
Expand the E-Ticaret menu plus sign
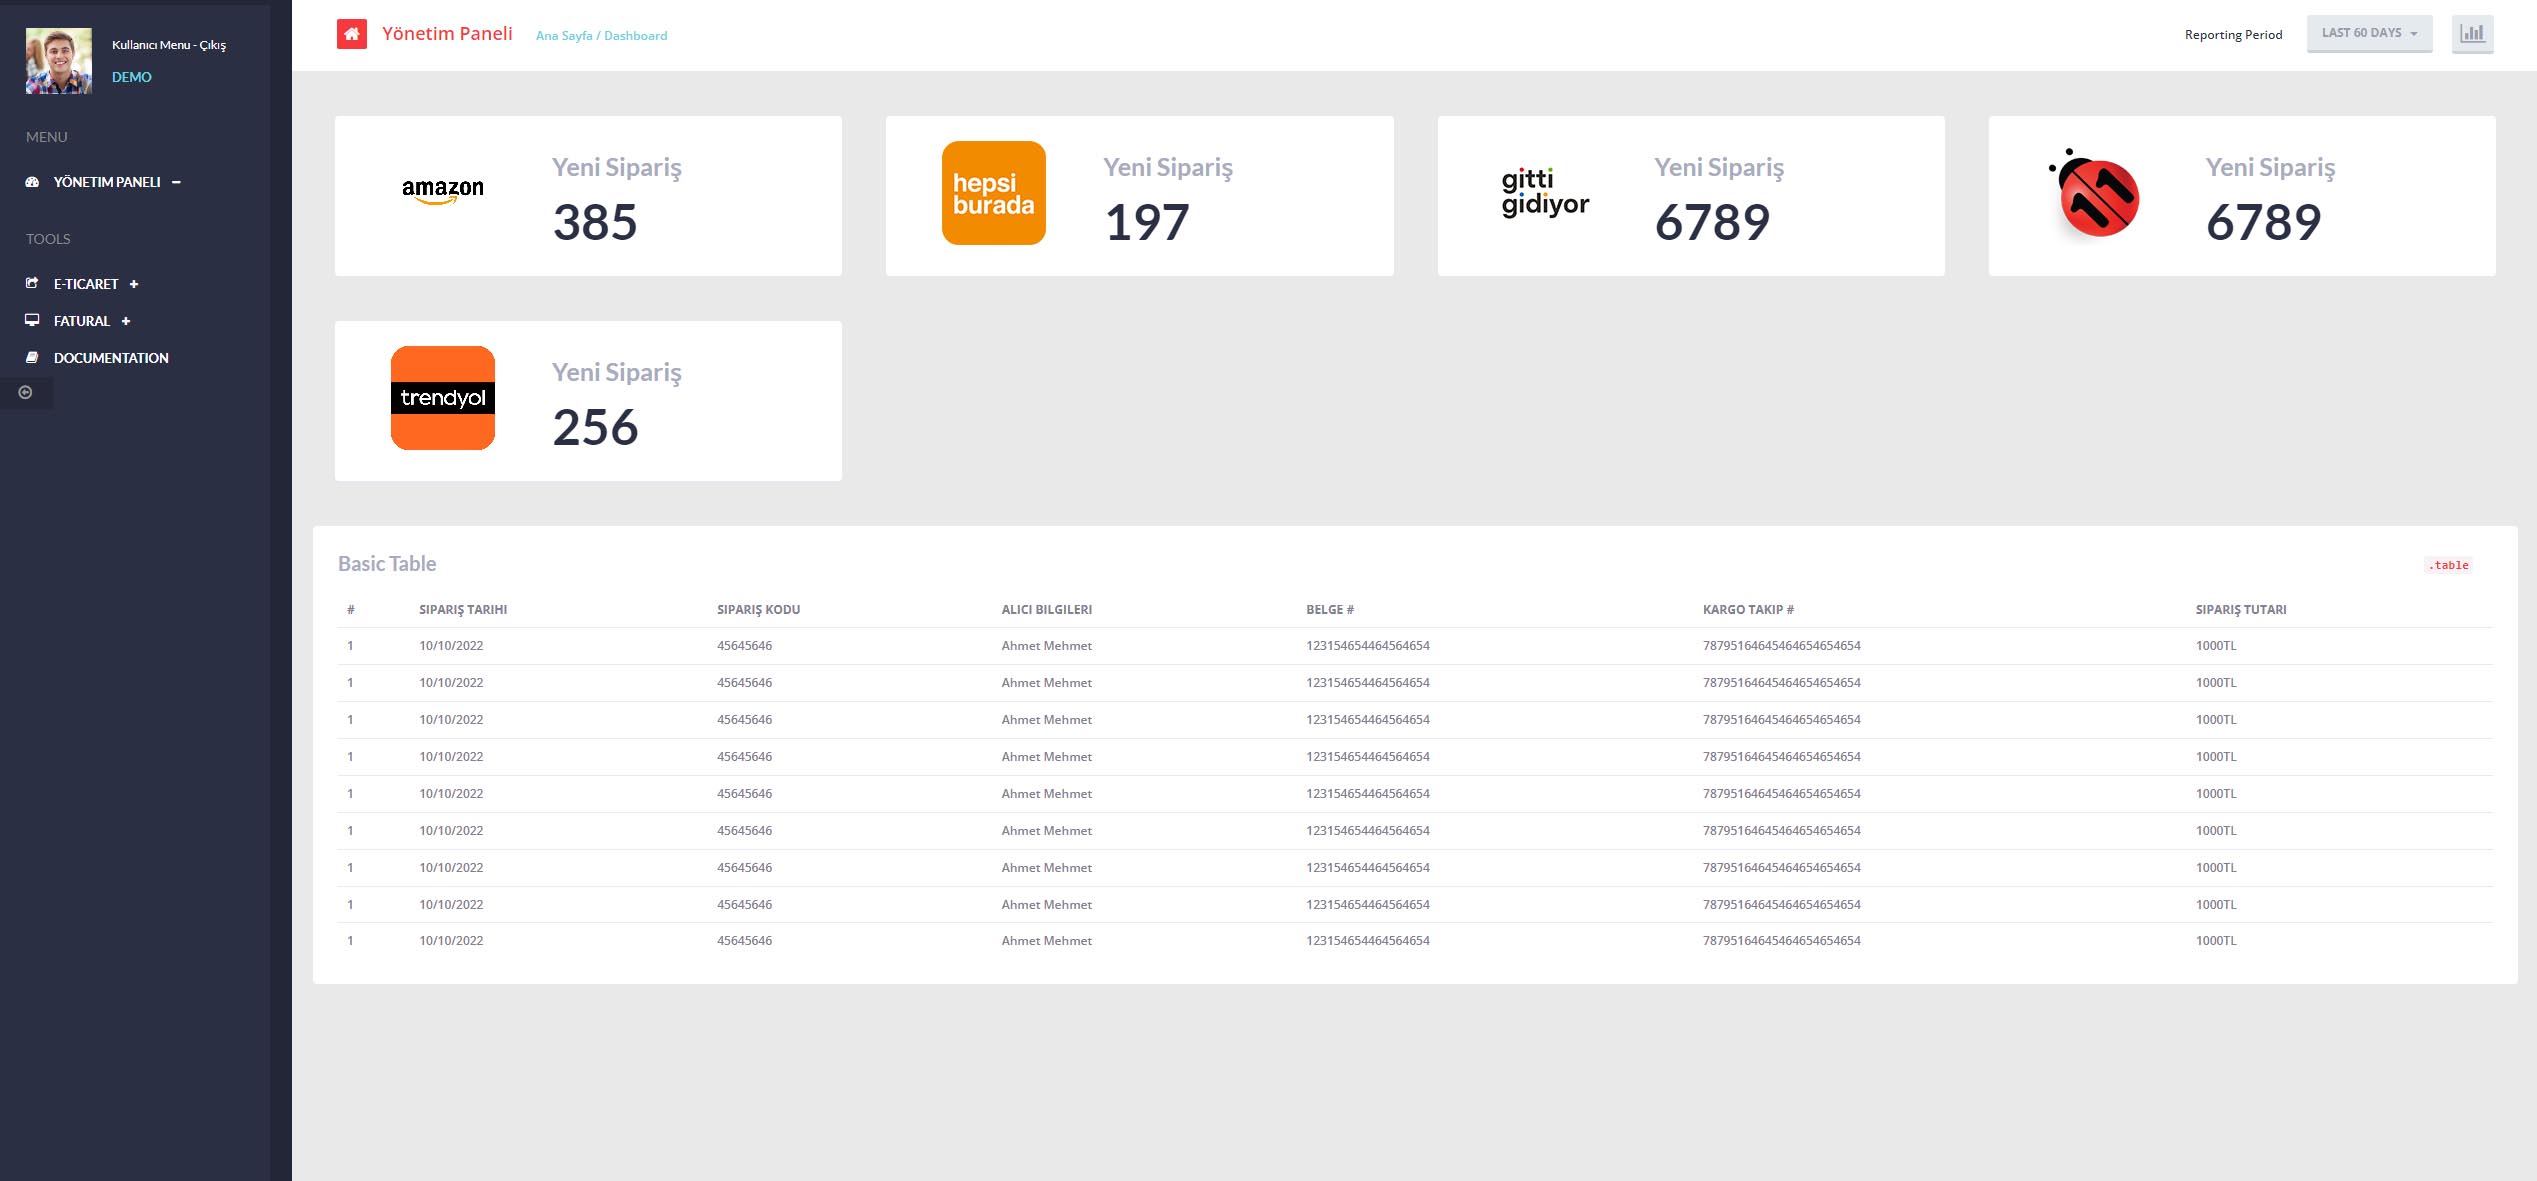[x=134, y=284]
